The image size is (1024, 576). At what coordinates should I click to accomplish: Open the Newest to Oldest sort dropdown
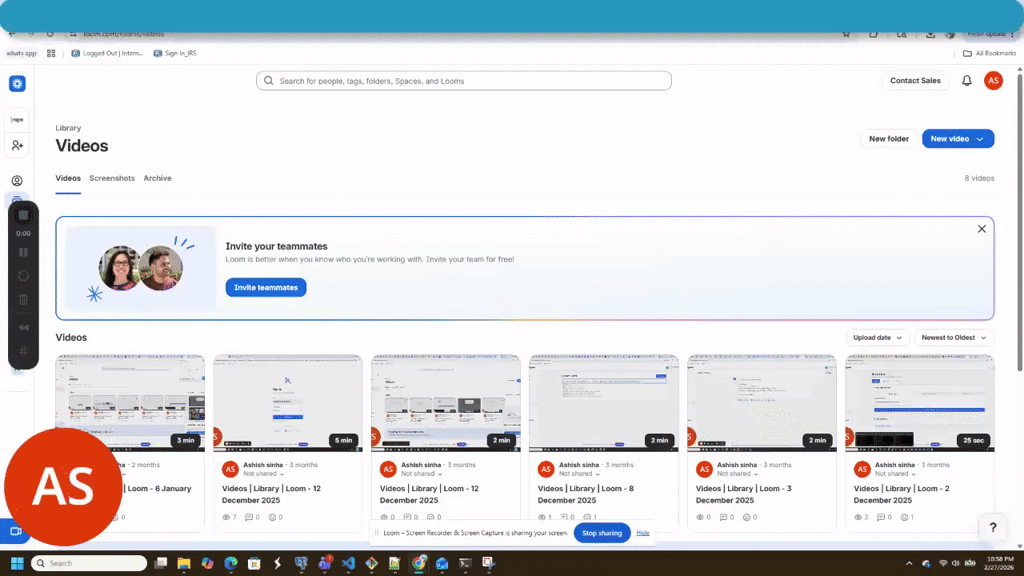(953, 338)
